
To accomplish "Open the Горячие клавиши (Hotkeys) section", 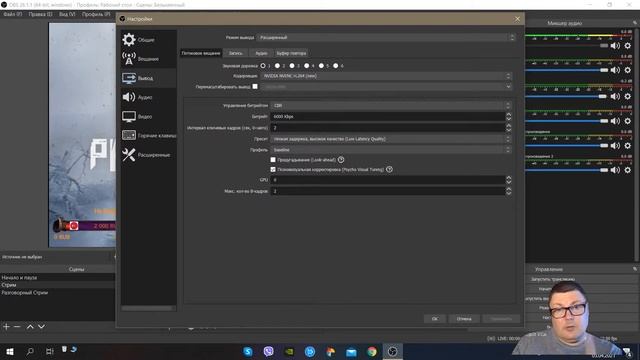I will point(149,136).
